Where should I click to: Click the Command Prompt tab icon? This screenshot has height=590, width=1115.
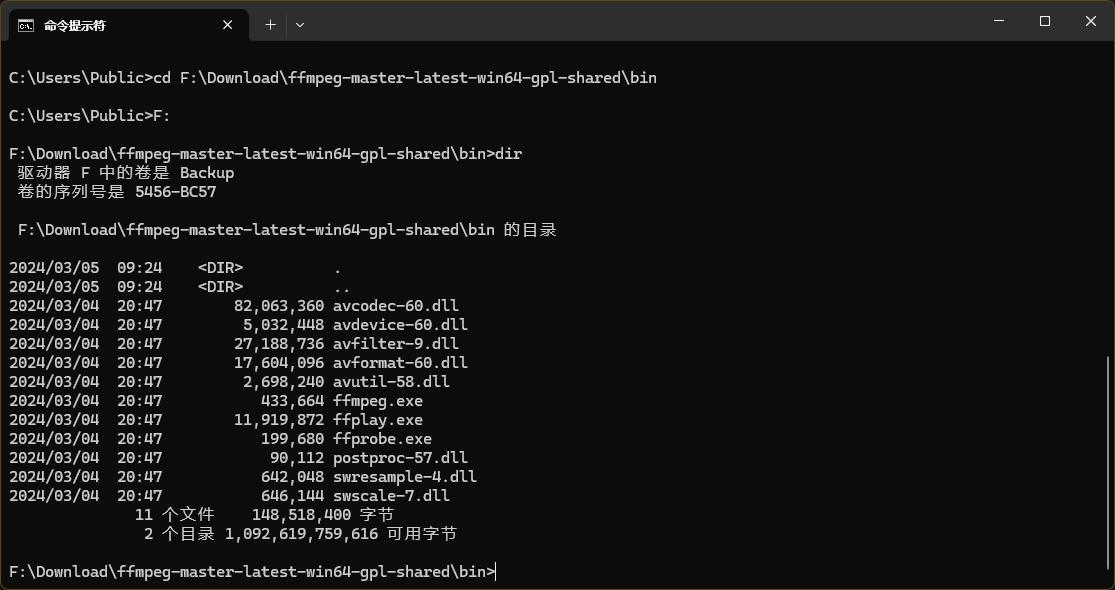coord(26,26)
